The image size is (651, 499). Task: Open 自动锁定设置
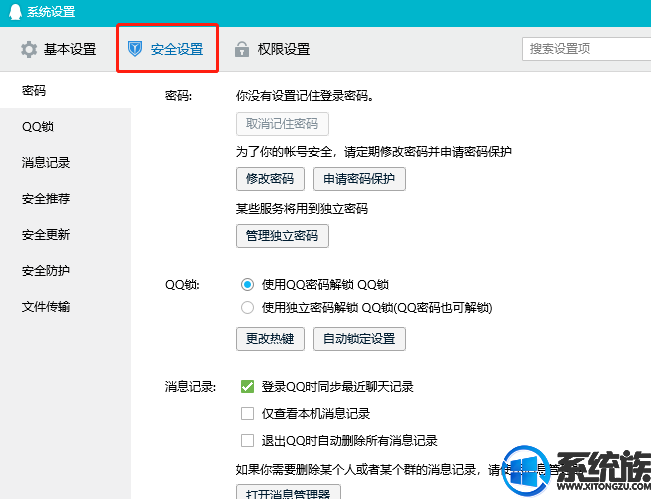click(359, 339)
